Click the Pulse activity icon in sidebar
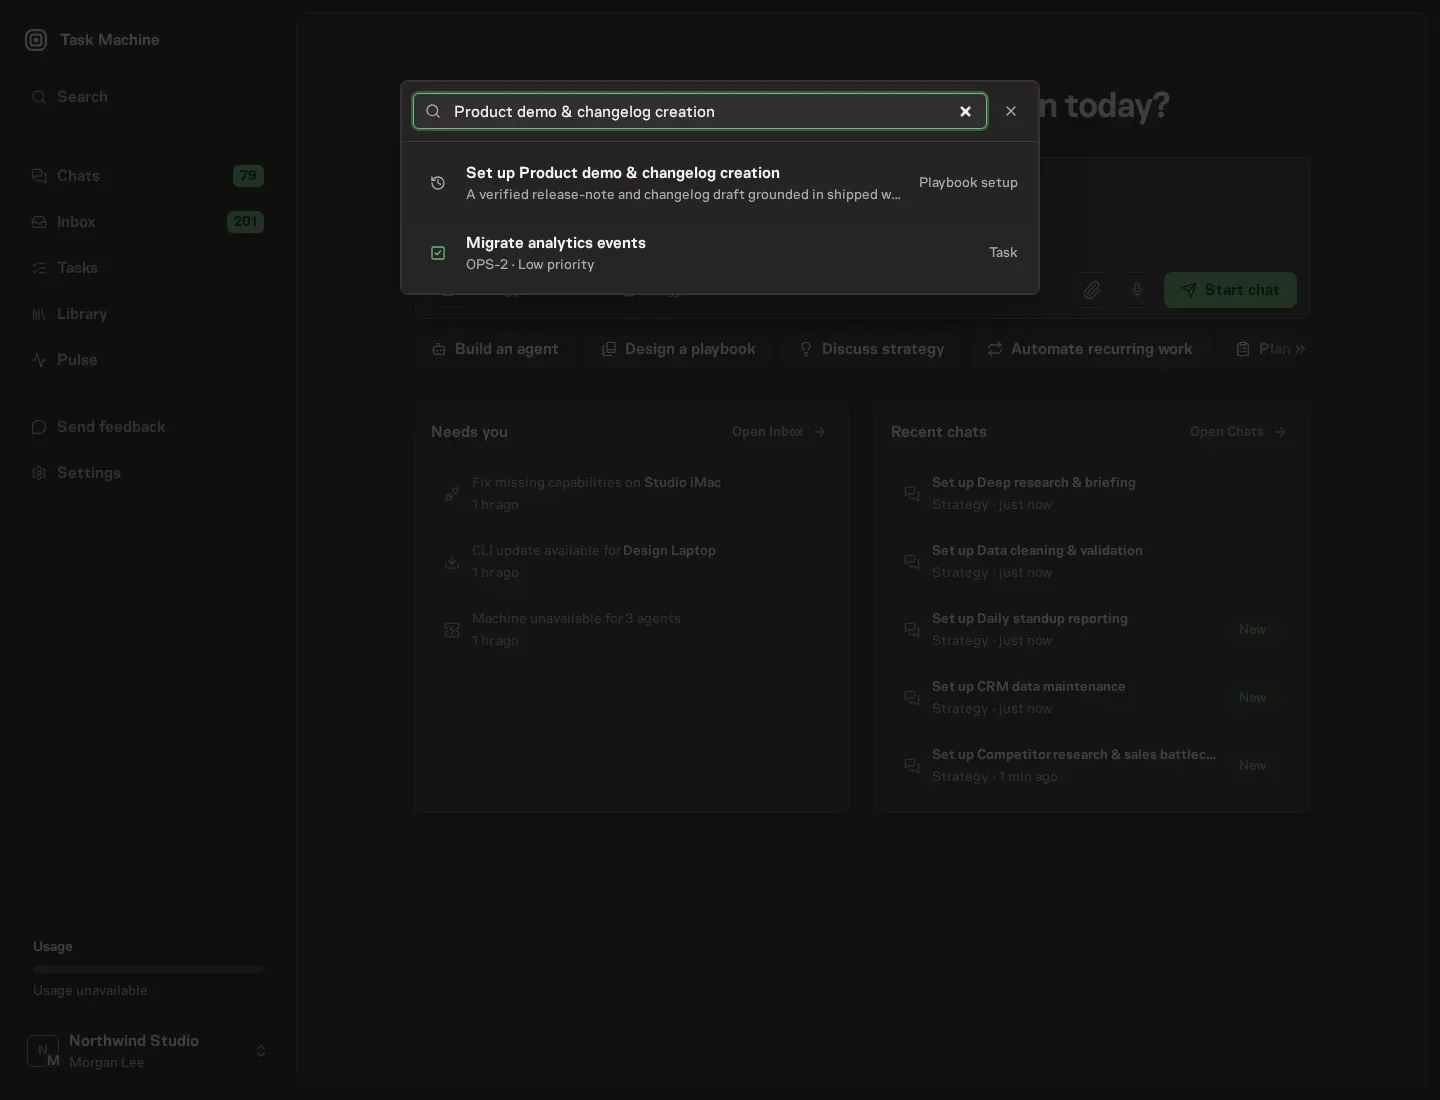Image resolution: width=1440 pixels, height=1100 pixels. (x=39, y=360)
